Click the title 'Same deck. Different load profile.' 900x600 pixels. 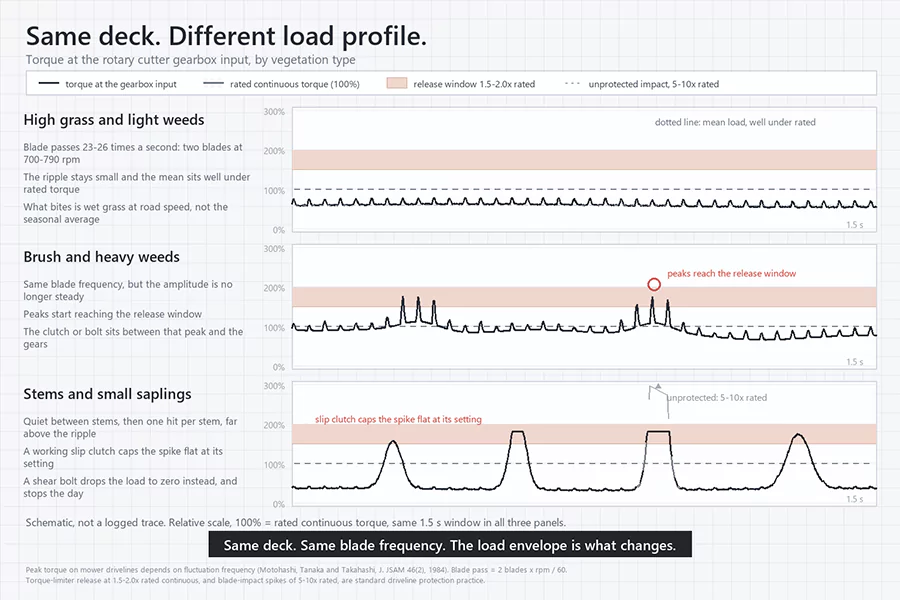[226, 36]
